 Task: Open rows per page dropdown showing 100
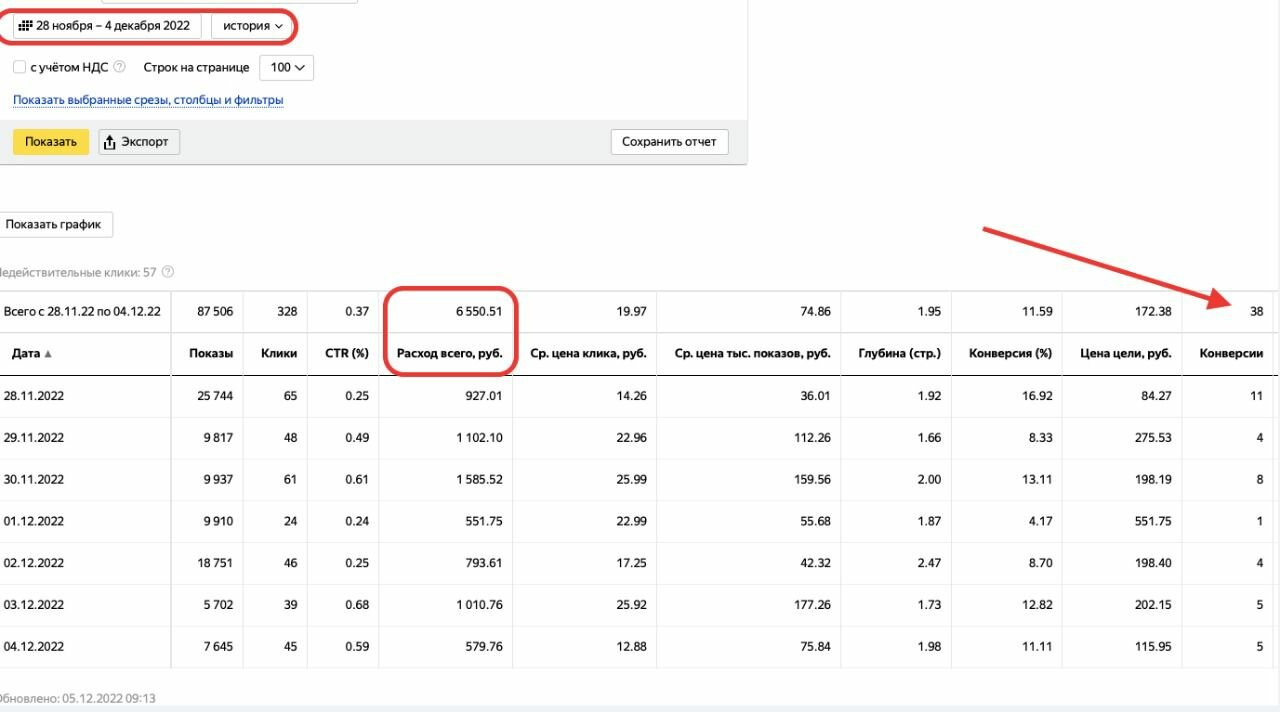(x=286, y=67)
